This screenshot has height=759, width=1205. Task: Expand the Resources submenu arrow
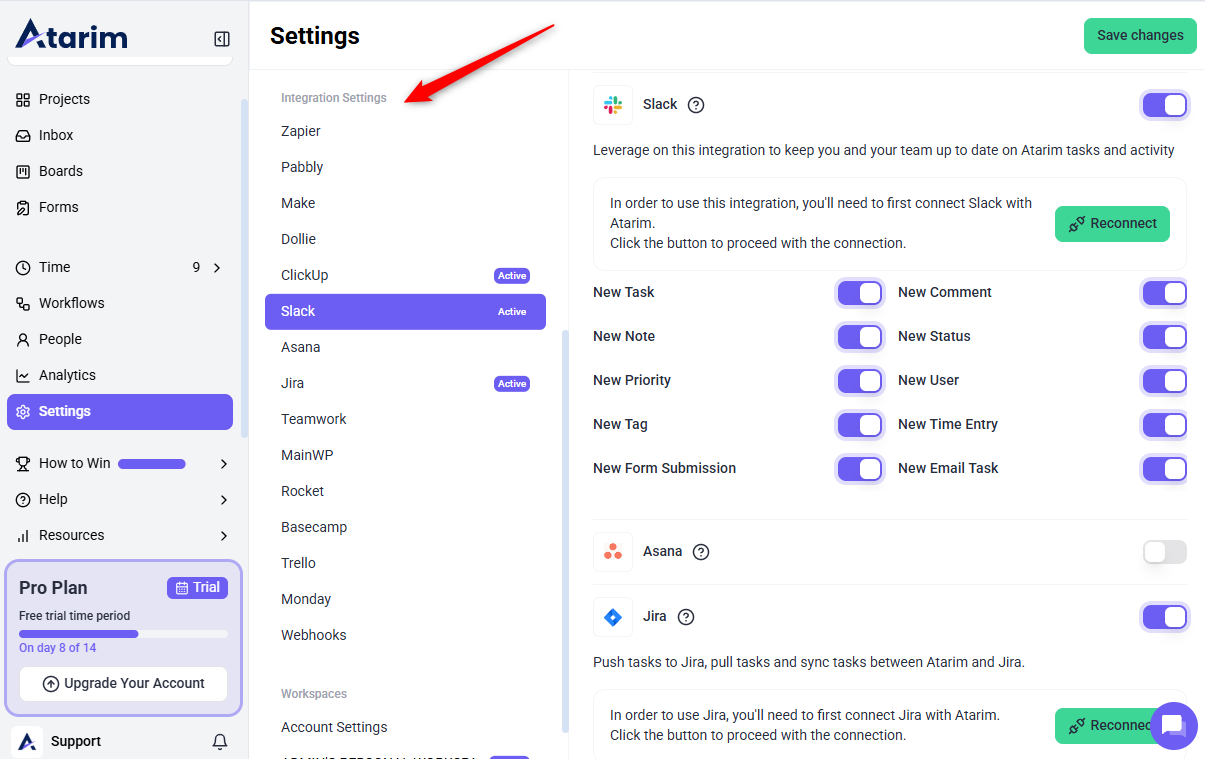pyautogui.click(x=223, y=536)
